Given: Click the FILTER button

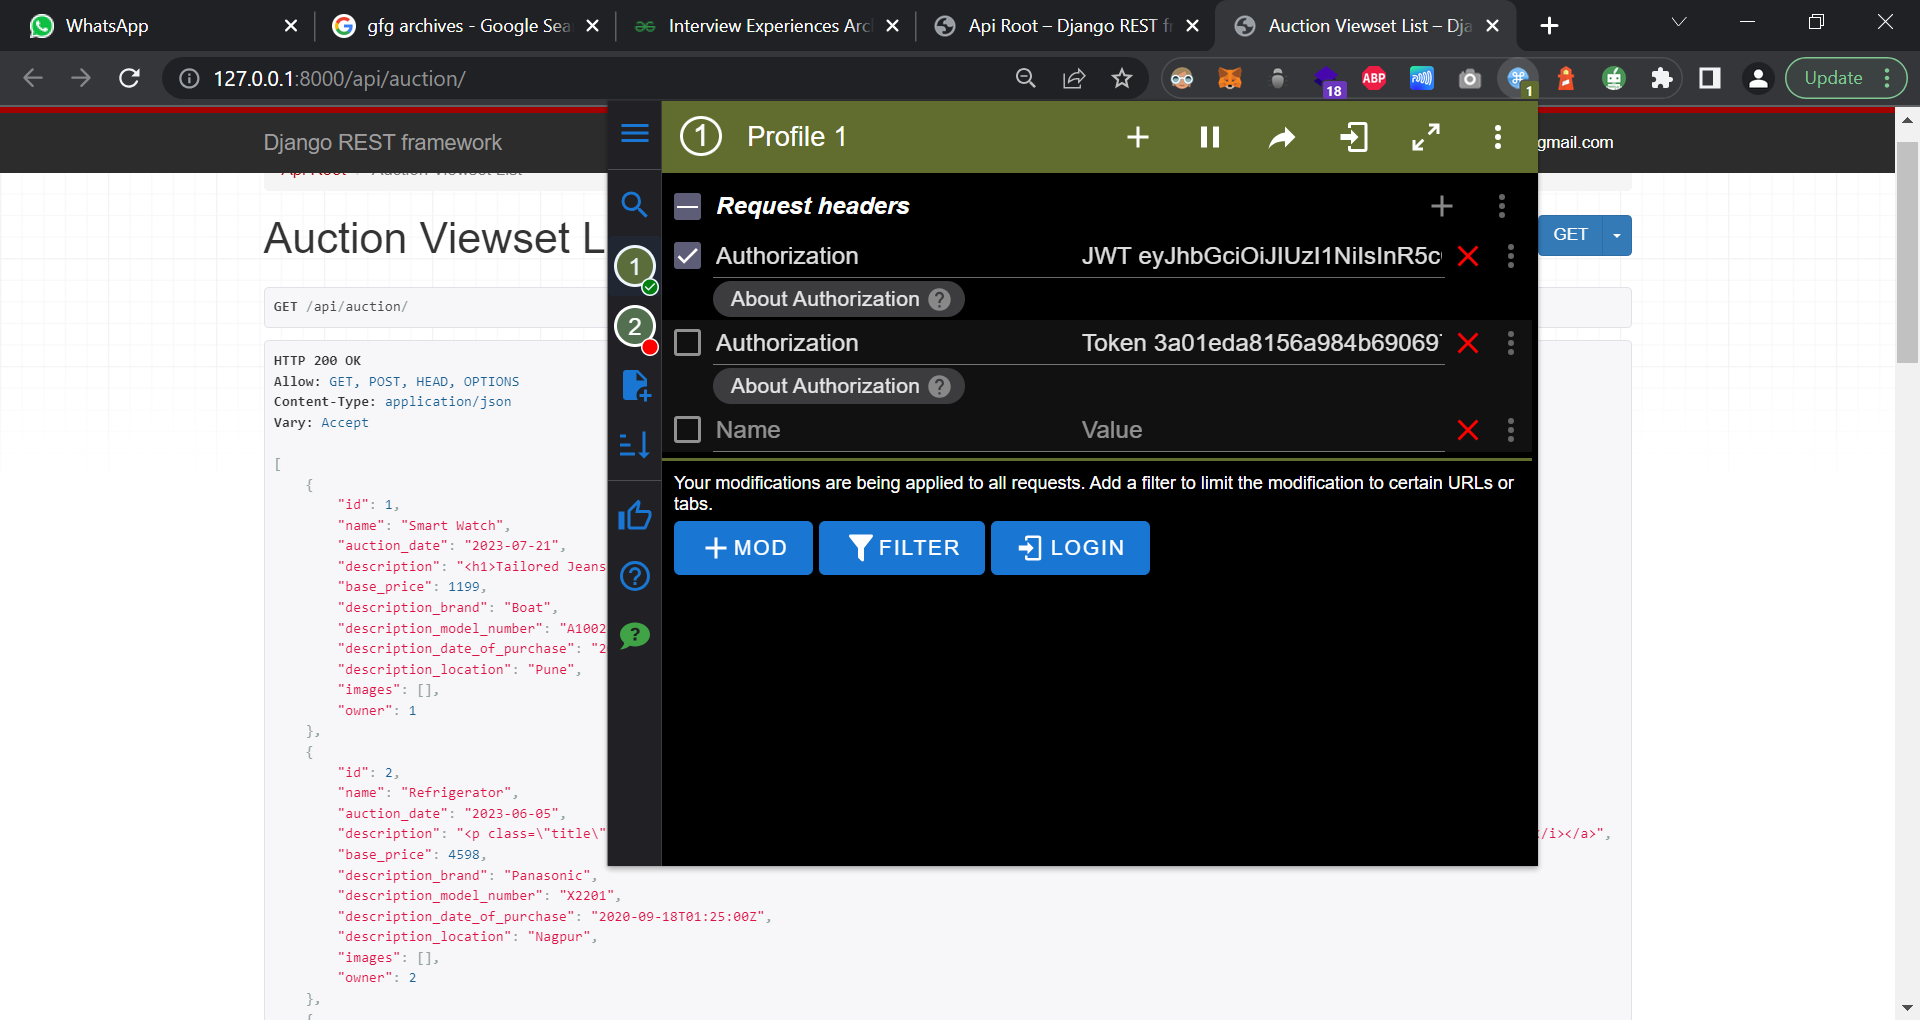Looking at the screenshot, I should click(x=902, y=548).
